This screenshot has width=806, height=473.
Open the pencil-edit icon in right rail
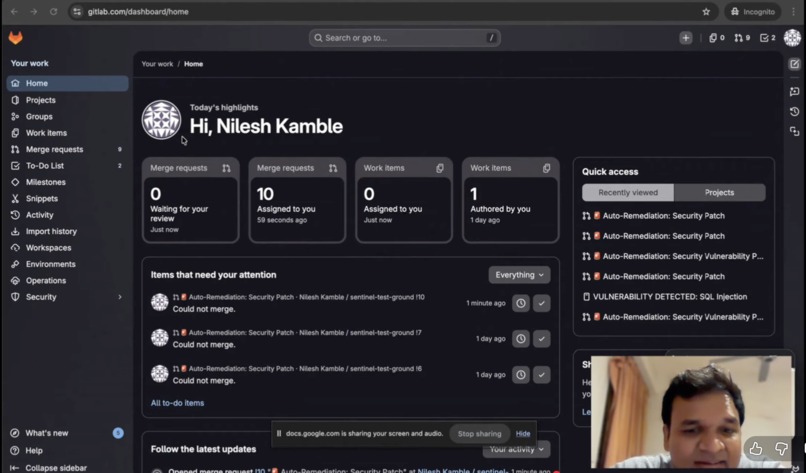tap(794, 64)
